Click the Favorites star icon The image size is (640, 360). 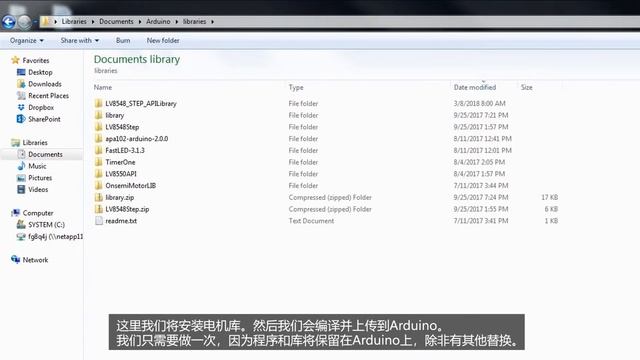tap(16, 60)
